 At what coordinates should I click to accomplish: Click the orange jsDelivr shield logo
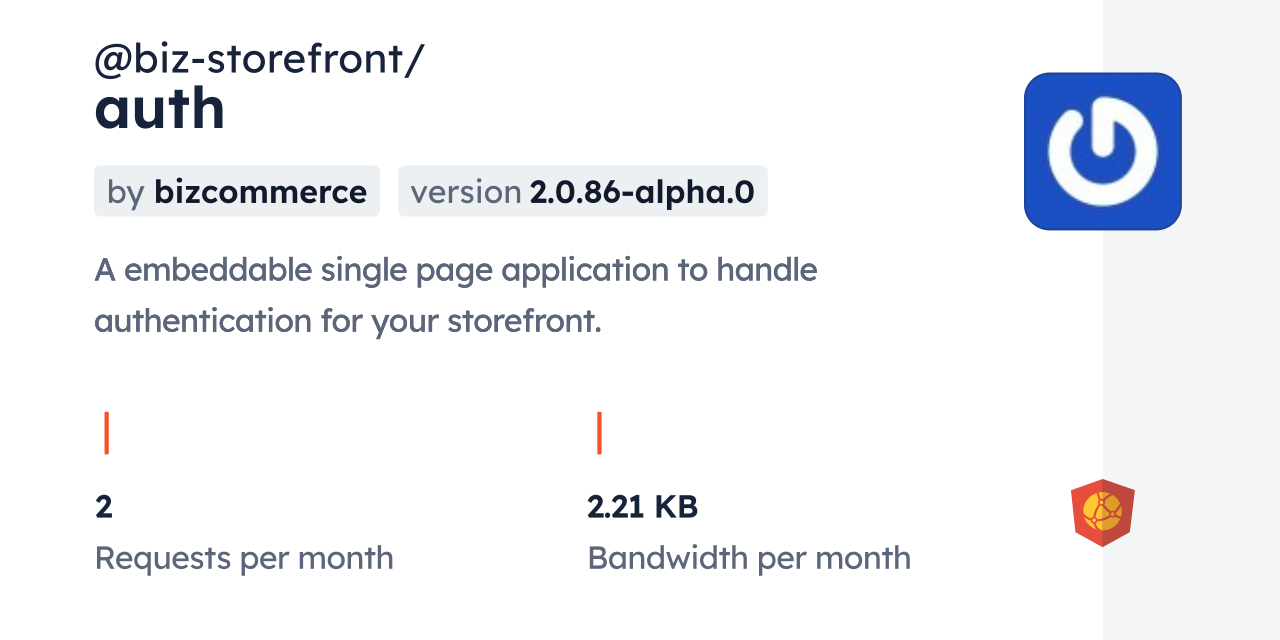pyautogui.click(x=1103, y=513)
